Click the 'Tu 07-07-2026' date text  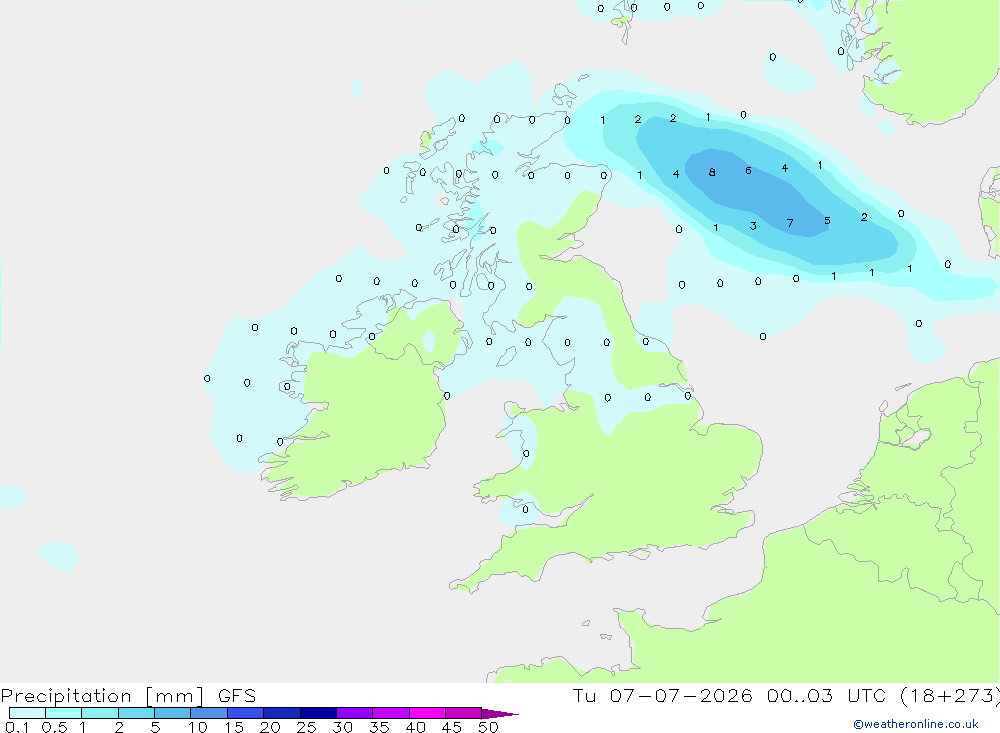(x=663, y=696)
